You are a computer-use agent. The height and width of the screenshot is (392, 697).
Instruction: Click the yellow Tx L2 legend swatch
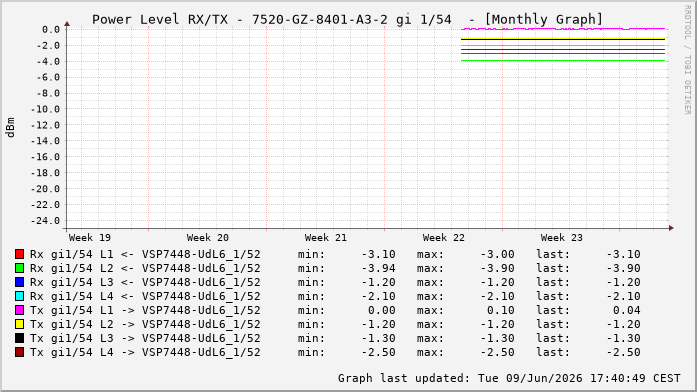[x=19, y=324]
